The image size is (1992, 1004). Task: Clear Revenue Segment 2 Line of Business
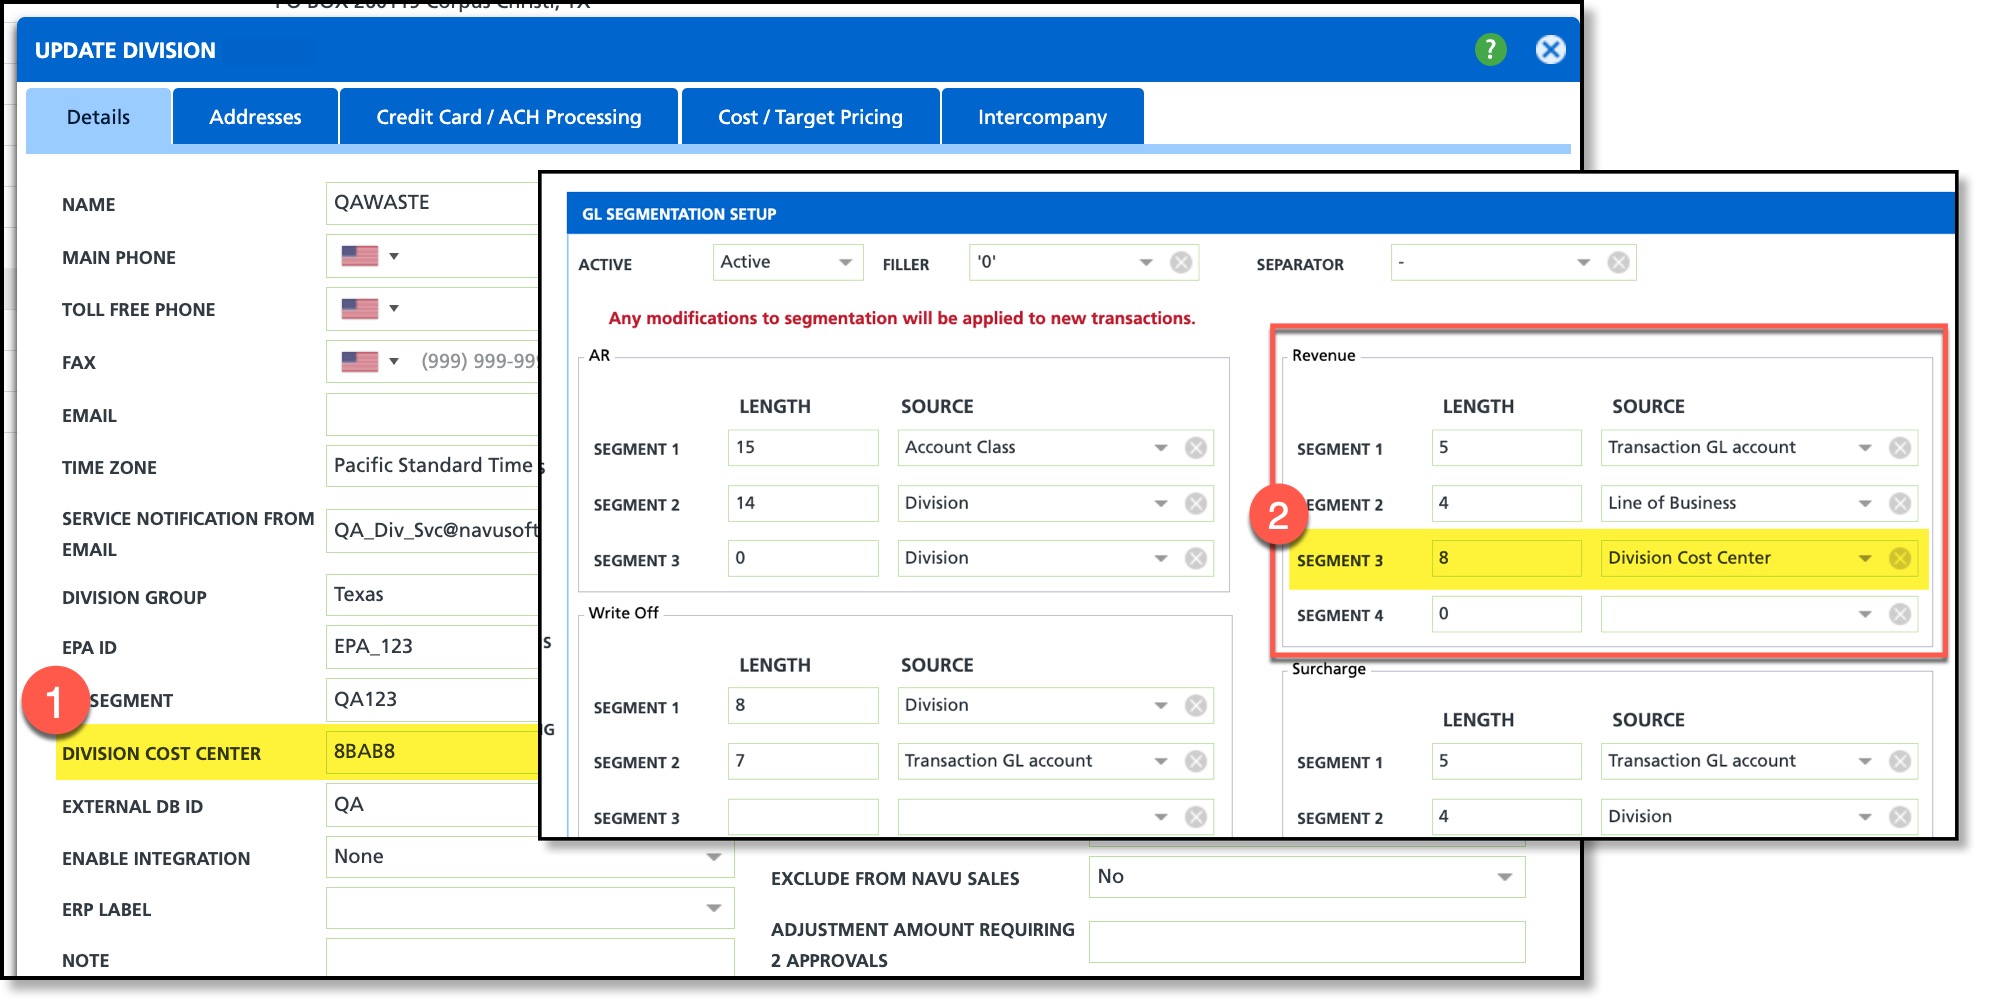pyautogui.click(x=1899, y=503)
